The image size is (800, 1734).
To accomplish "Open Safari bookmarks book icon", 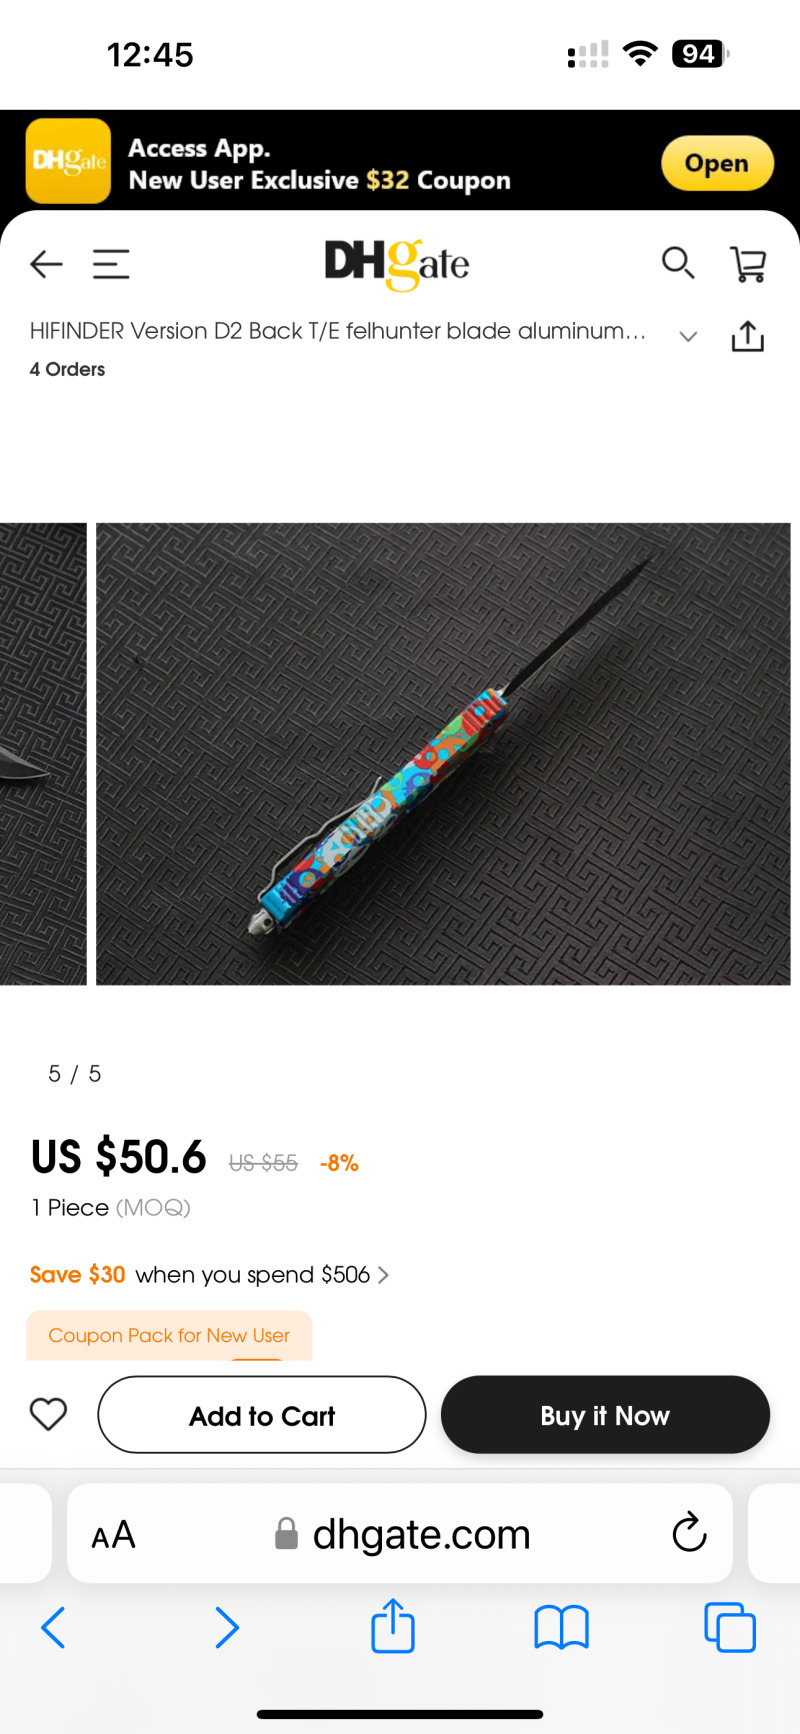I will point(561,1628).
